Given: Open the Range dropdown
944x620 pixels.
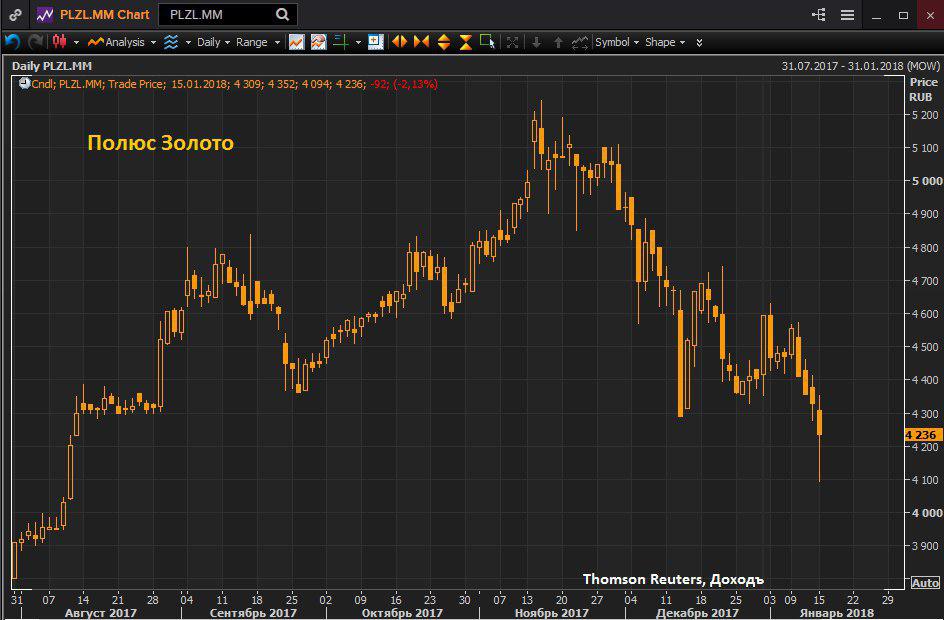Looking at the screenshot, I should 258,42.
